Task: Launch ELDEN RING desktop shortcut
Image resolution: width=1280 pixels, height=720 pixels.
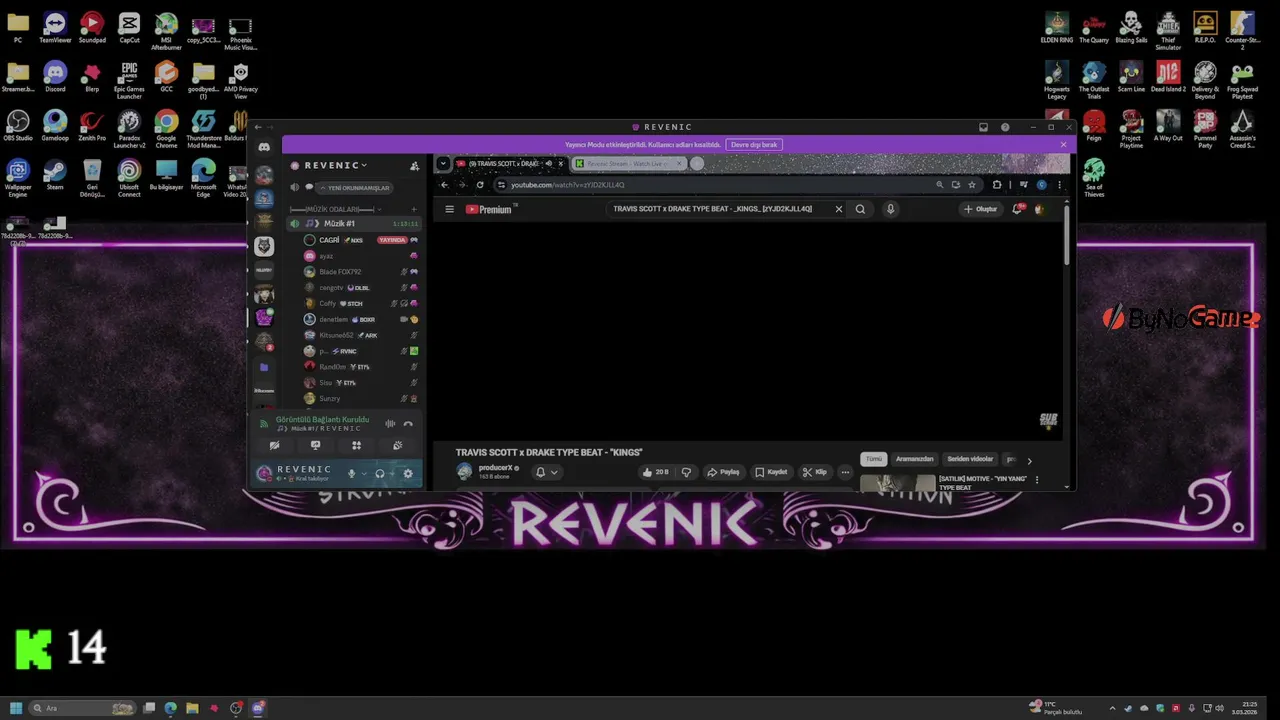Action: point(1057,28)
